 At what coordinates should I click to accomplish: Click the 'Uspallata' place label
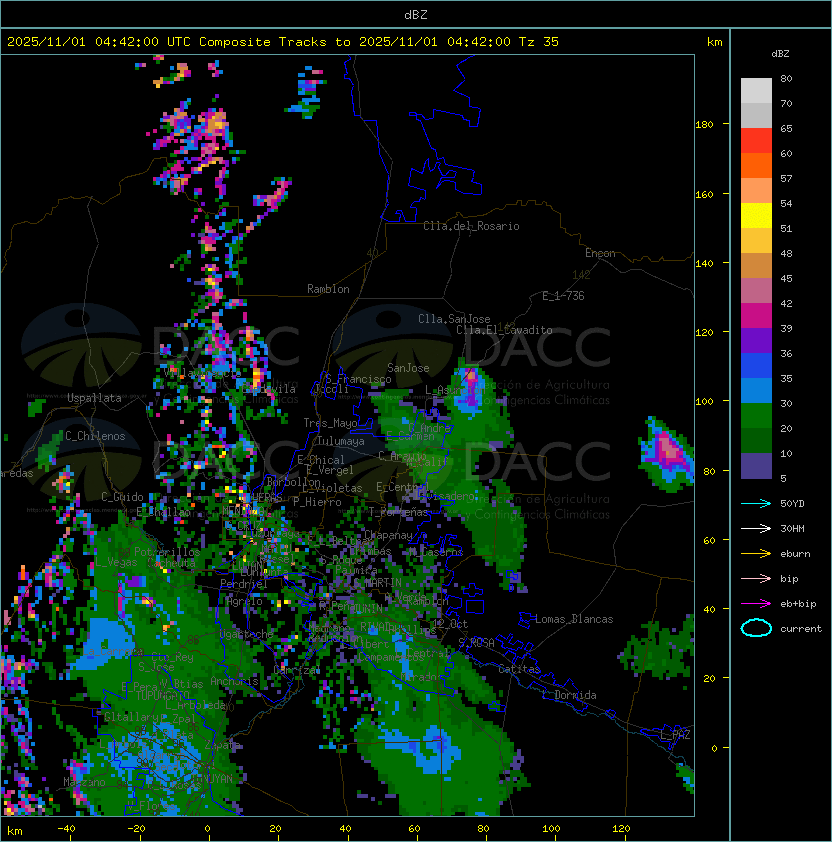(x=94, y=398)
